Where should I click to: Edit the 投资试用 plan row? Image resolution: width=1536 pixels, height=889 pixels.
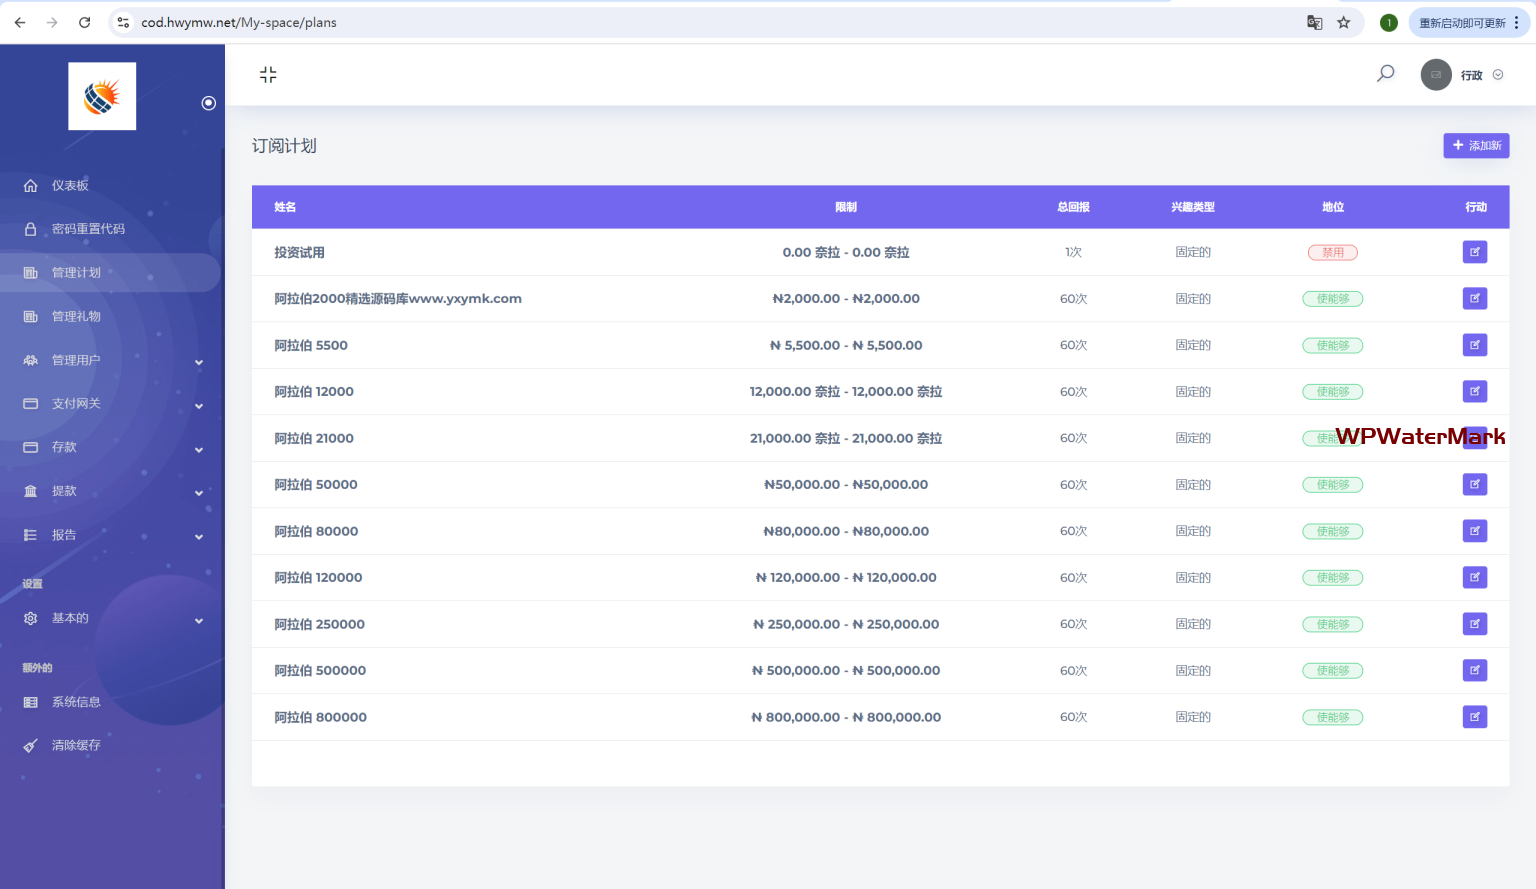pyautogui.click(x=1474, y=252)
